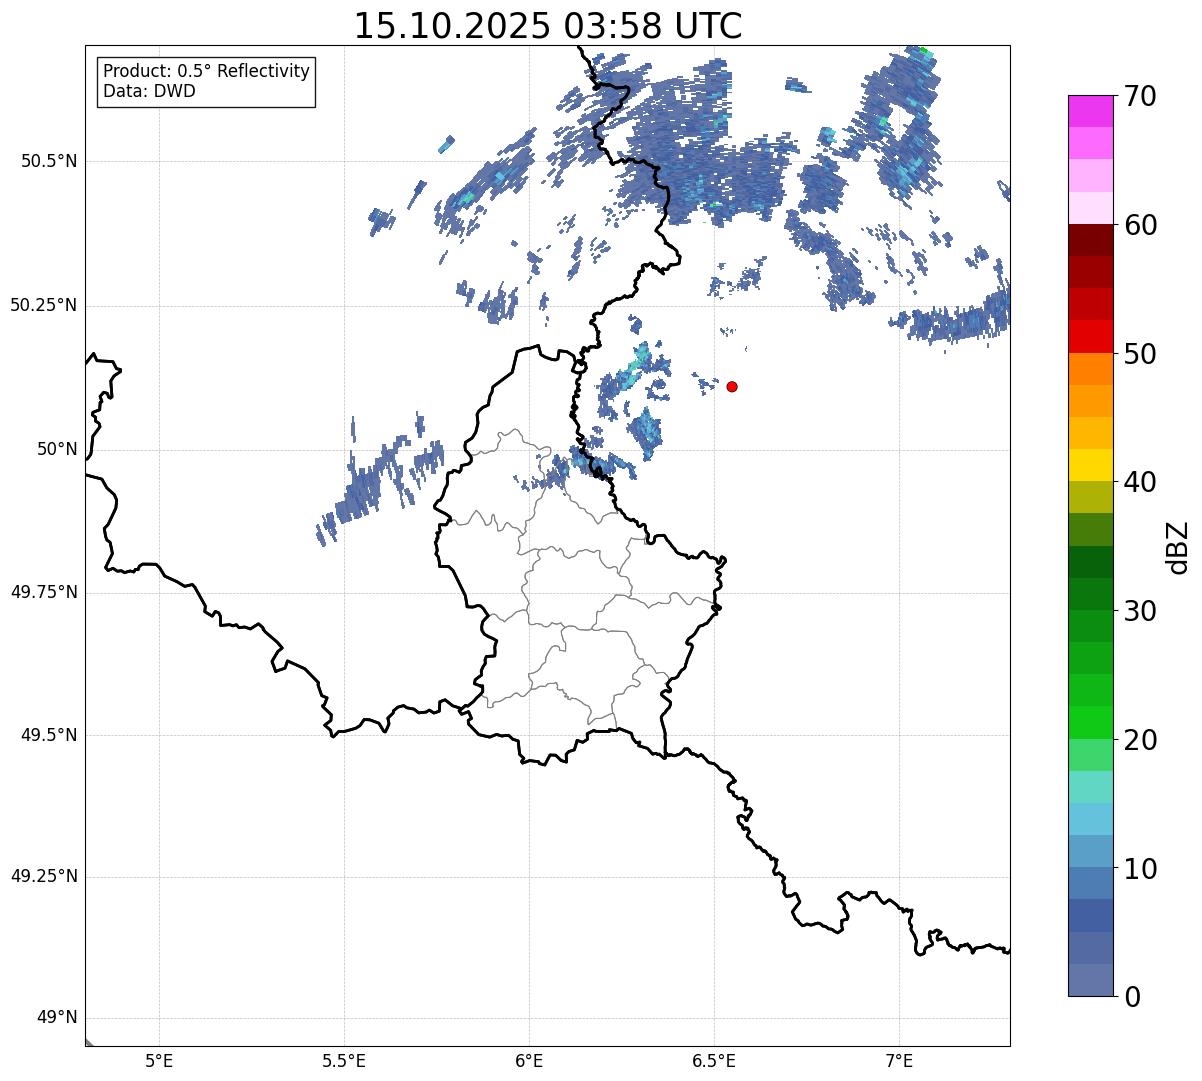This screenshot has width=1202, height=1081.
Task: Click the colorbar 20 tick label
Action: click(1139, 740)
